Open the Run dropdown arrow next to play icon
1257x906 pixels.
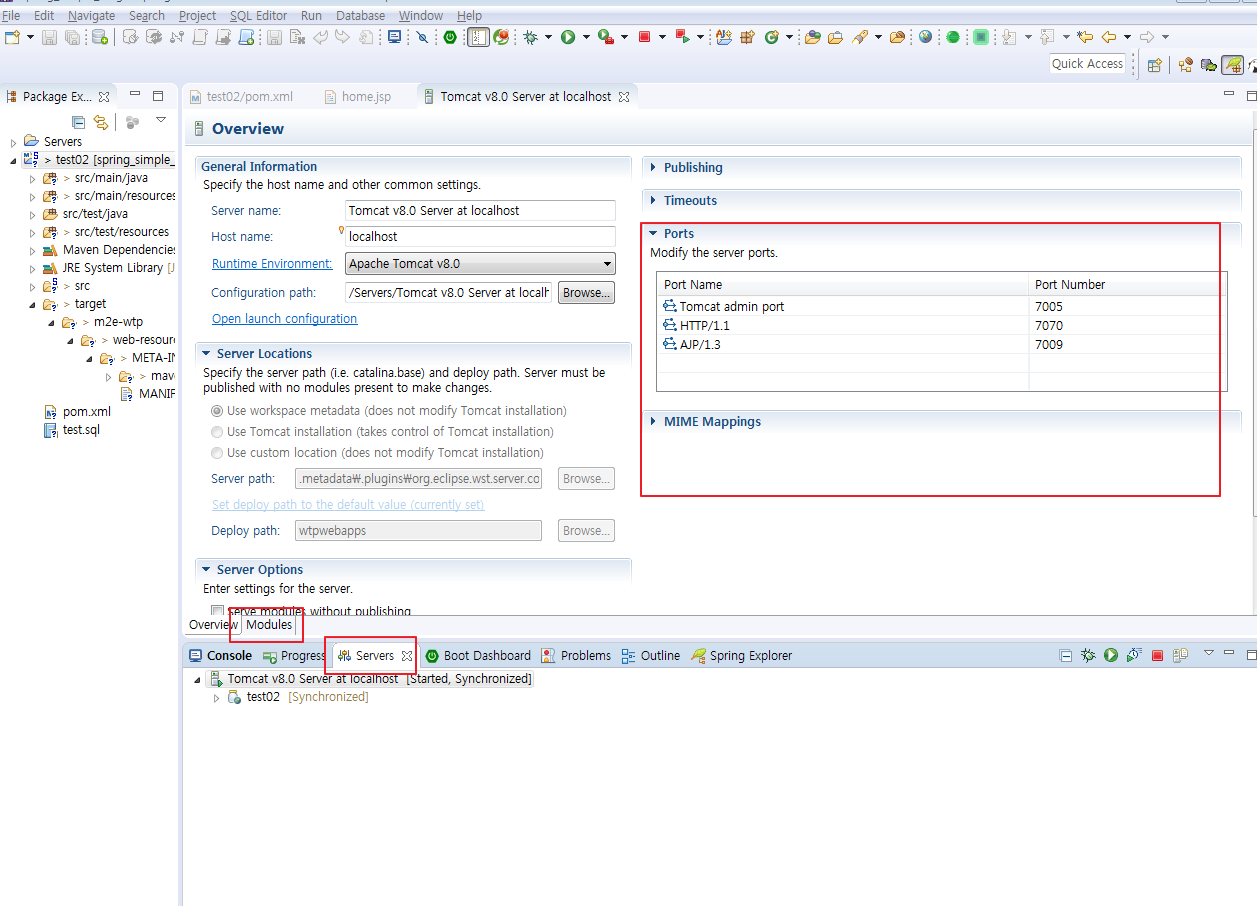point(585,37)
